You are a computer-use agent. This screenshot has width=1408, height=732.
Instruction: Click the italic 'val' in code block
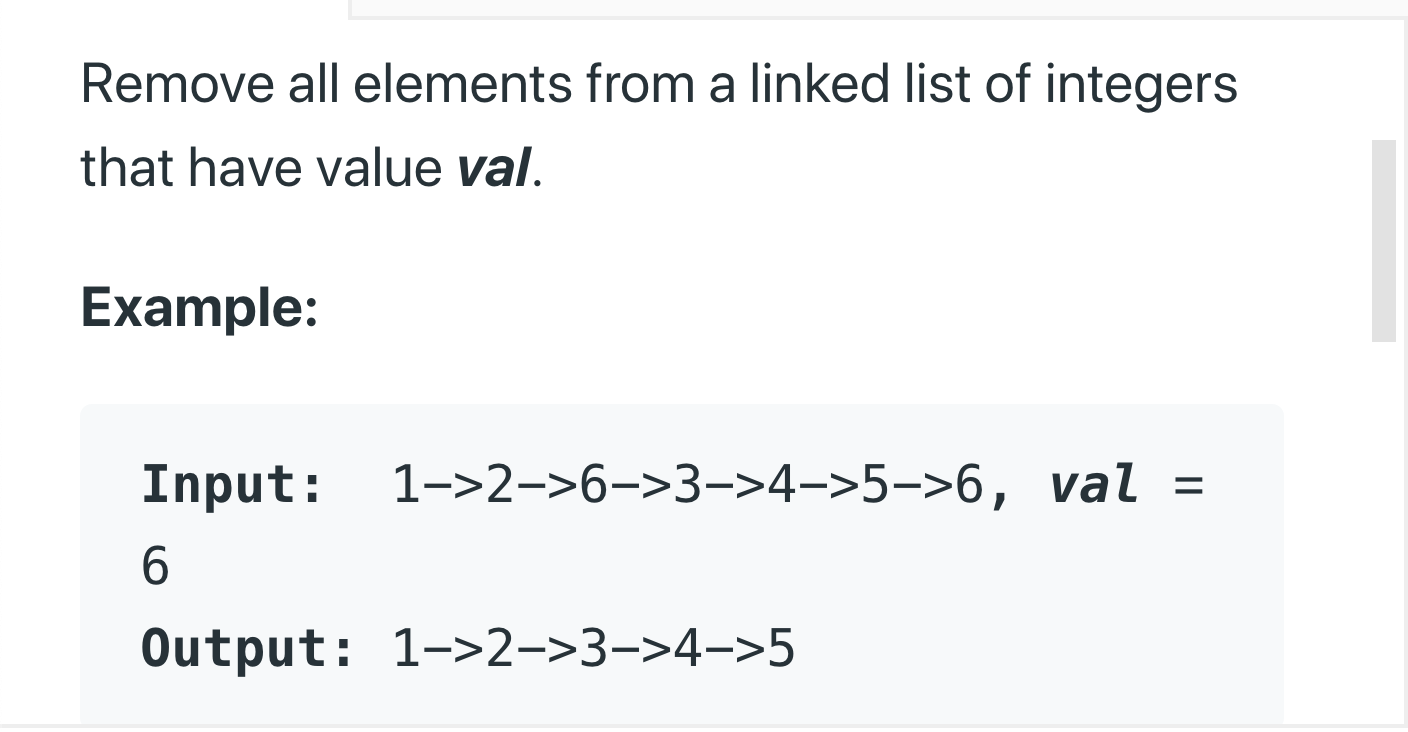tap(1094, 485)
